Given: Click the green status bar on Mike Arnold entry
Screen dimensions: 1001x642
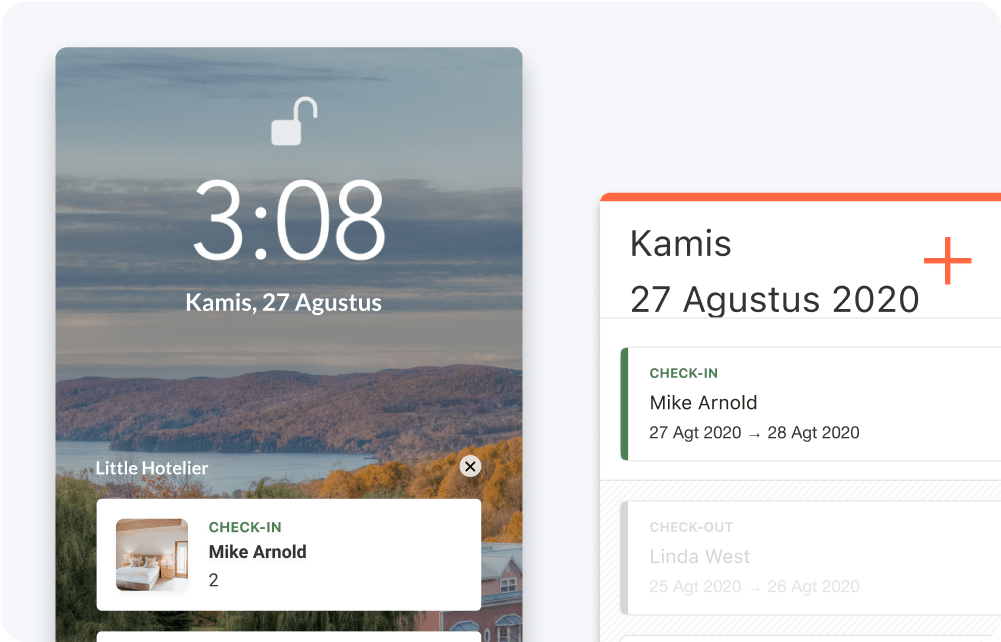Looking at the screenshot, I should point(624,404).
